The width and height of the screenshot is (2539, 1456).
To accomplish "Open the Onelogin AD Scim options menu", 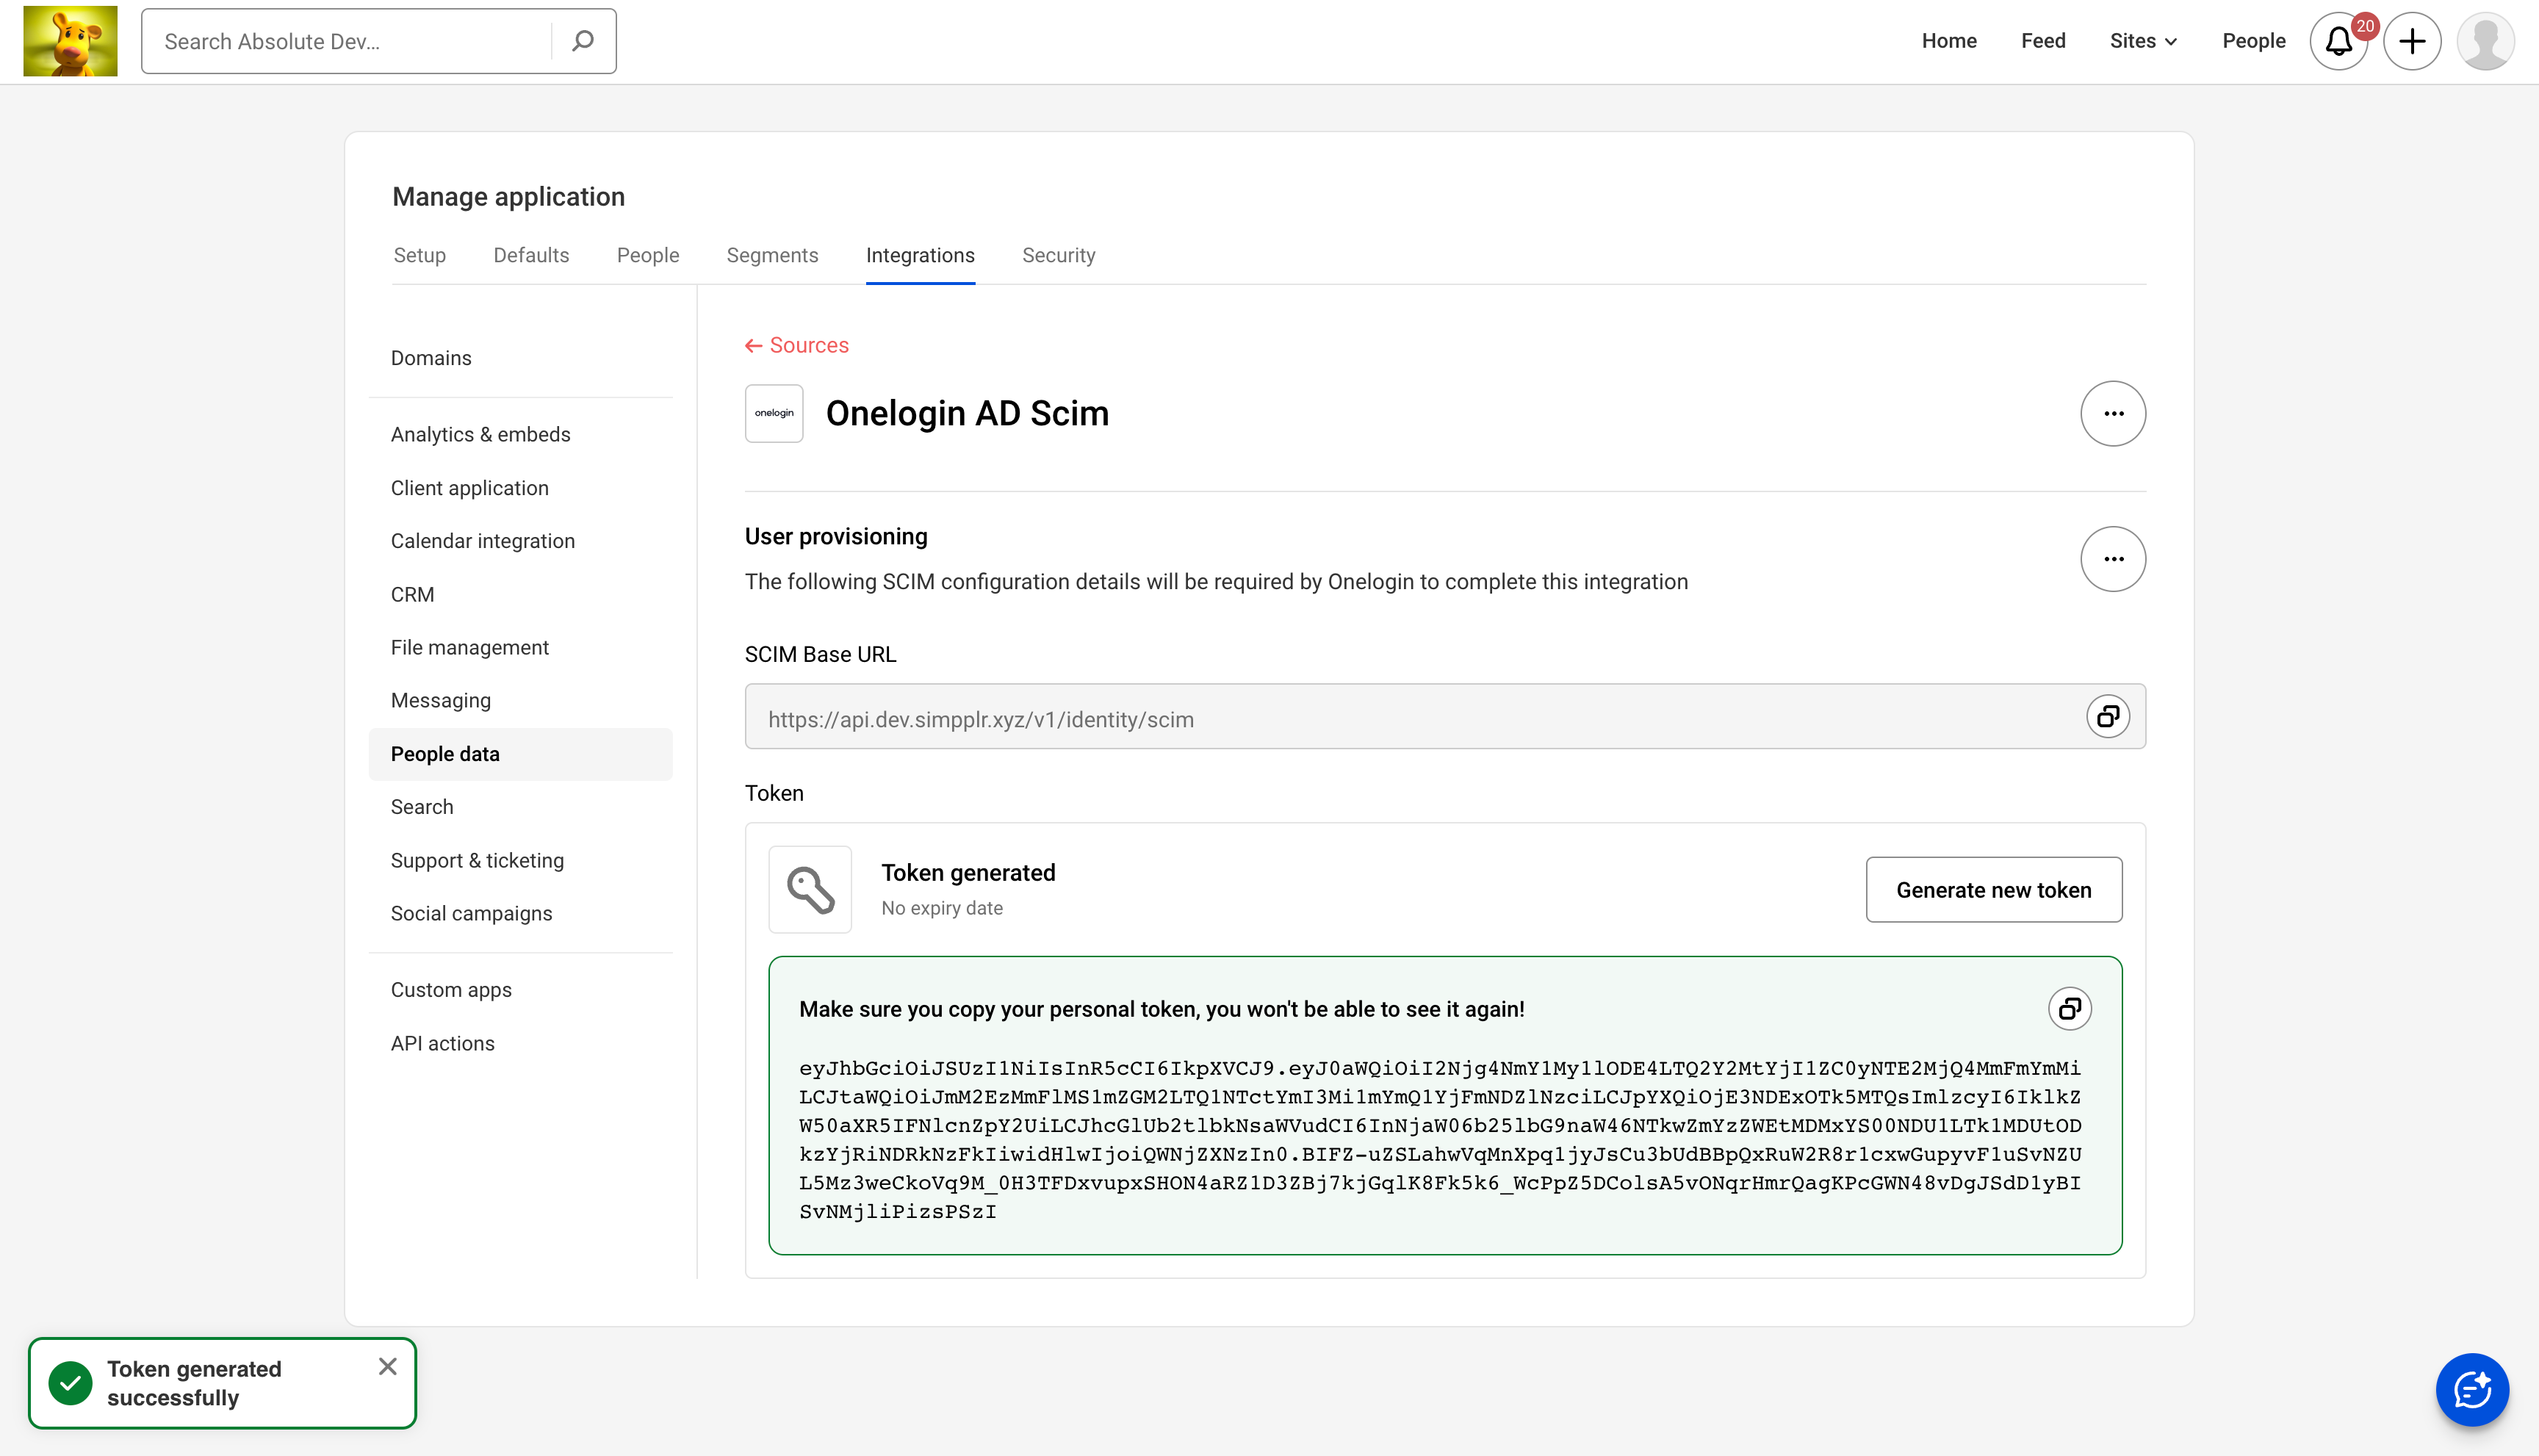I will [x=2113, y=413].
